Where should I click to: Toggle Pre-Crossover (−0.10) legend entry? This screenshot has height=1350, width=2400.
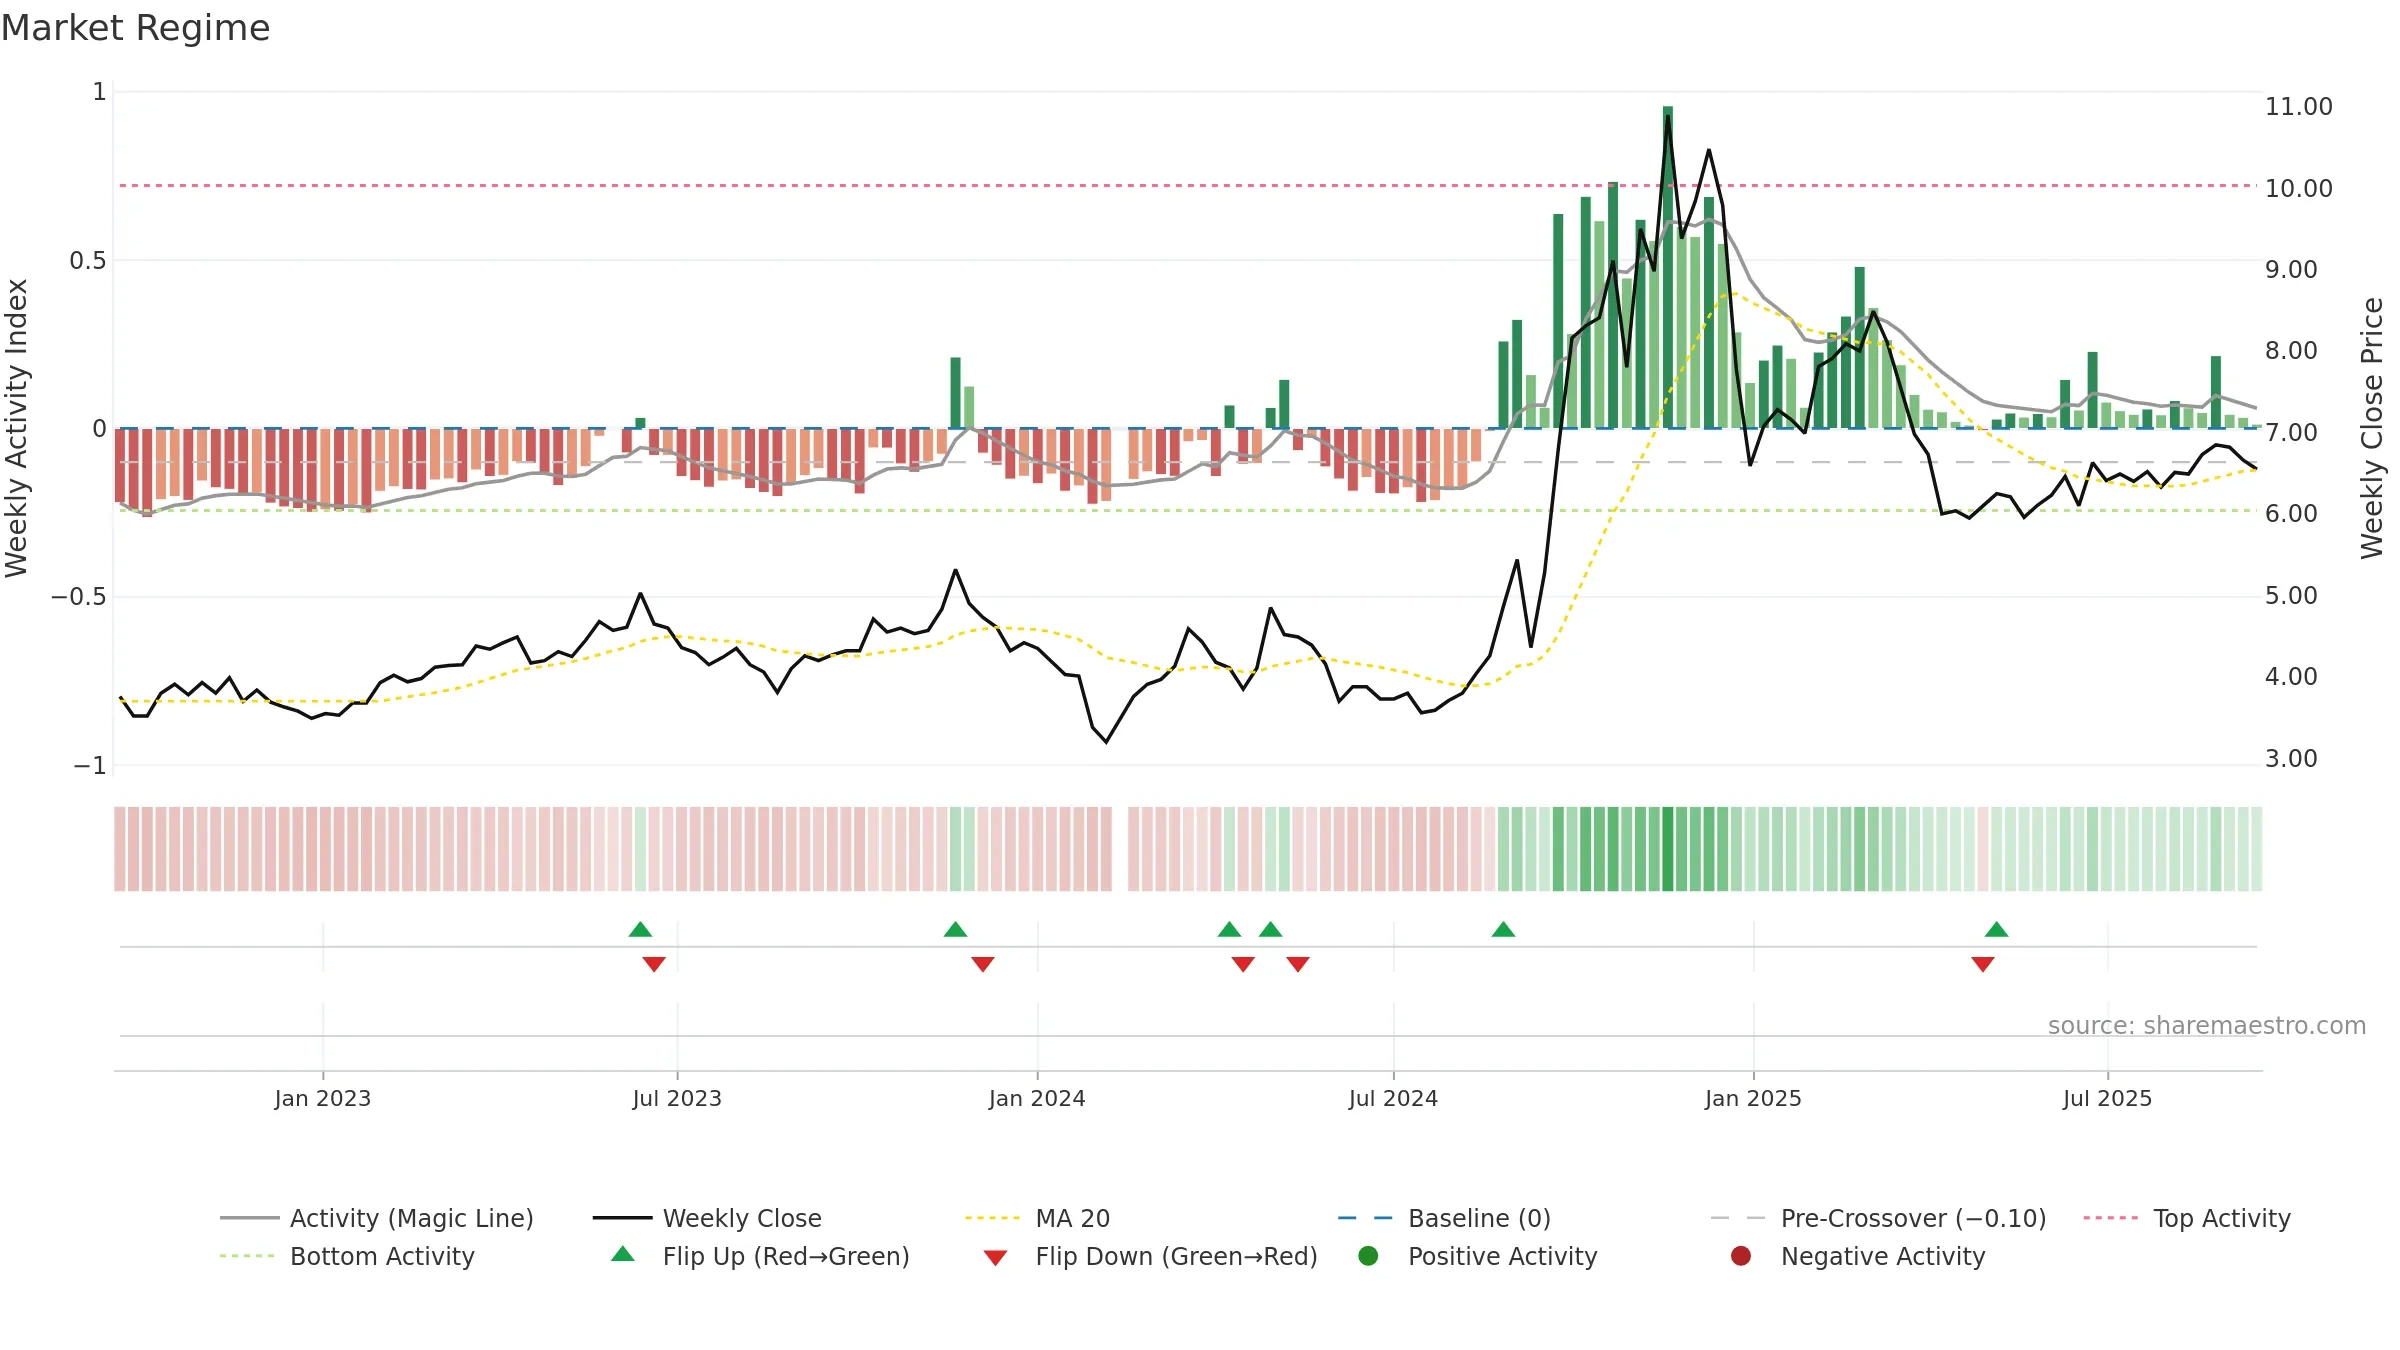[x=1878, y=1218]
